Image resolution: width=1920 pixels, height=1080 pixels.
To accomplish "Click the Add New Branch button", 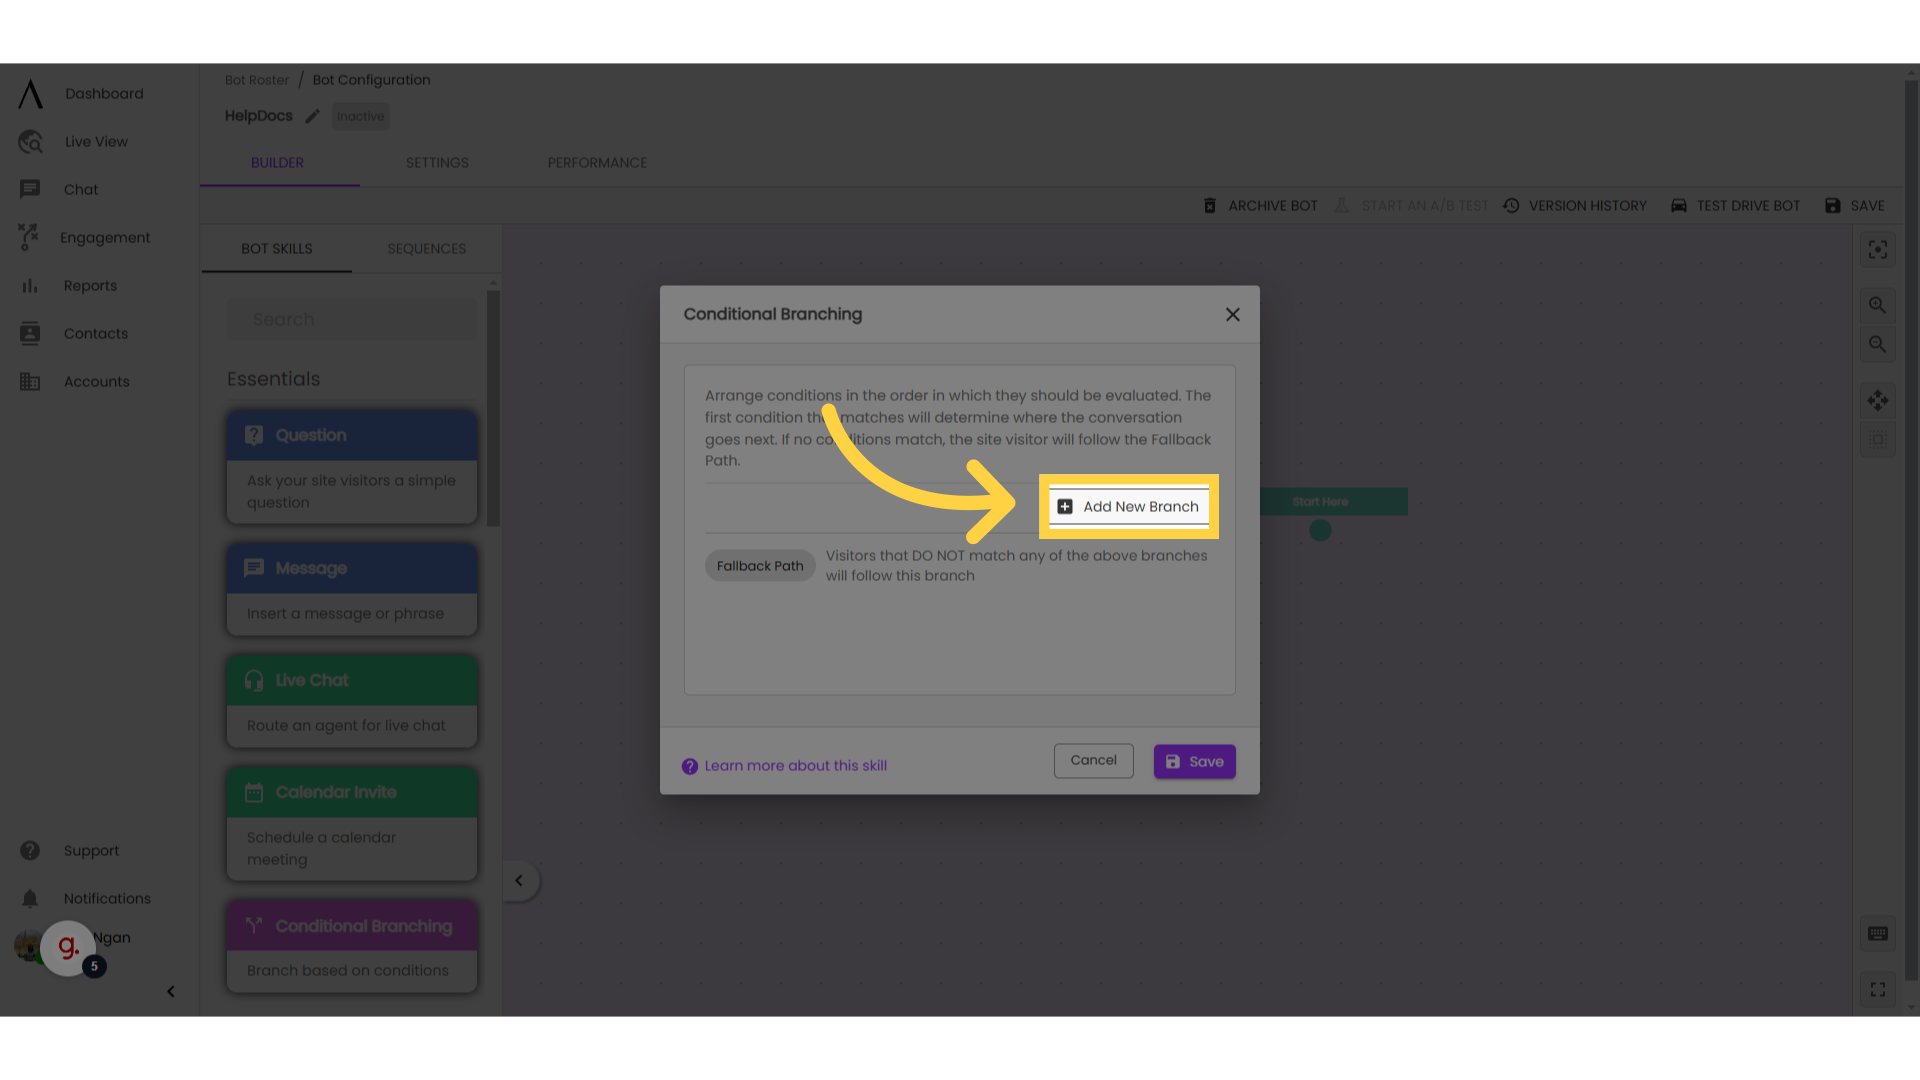I will [x=1129, y=506].
